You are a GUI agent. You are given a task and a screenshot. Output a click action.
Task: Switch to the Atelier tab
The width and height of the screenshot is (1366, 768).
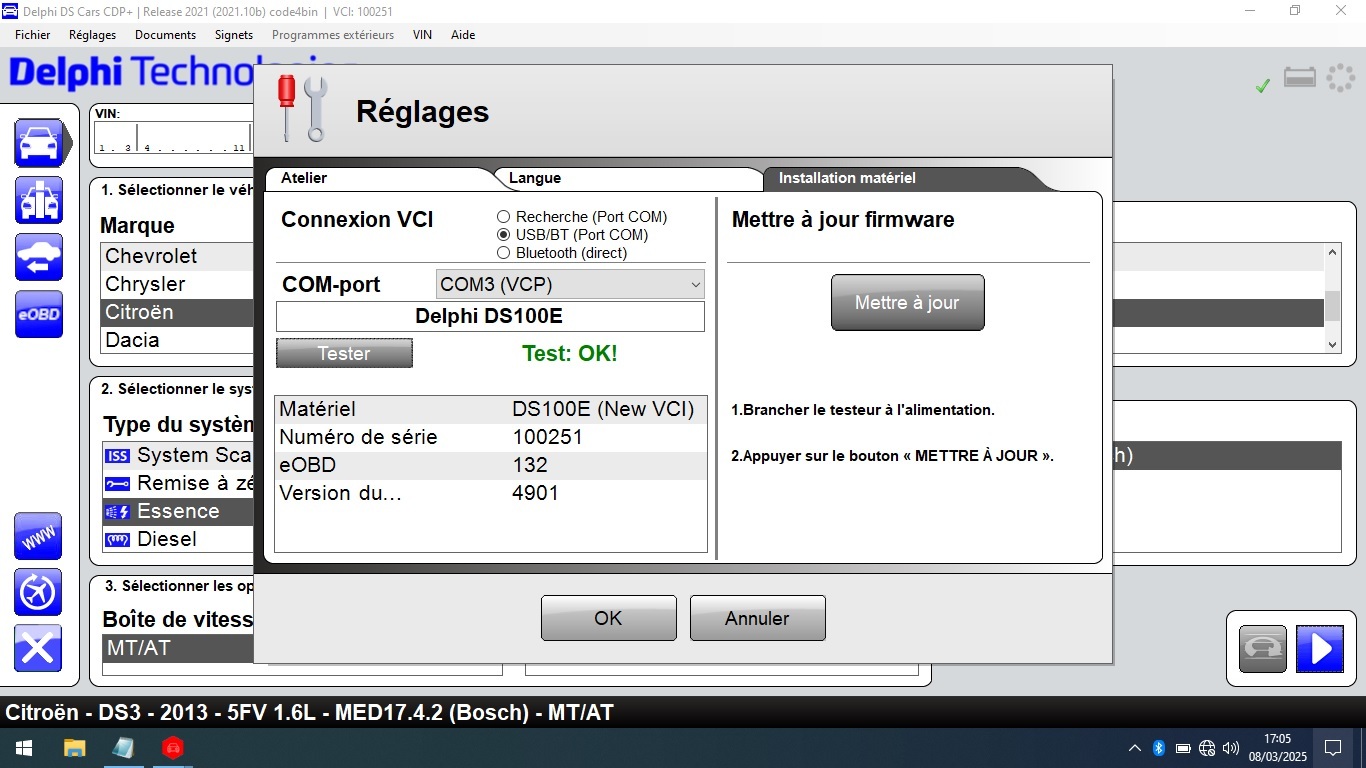pyautogui.click(x=380, y=178)
